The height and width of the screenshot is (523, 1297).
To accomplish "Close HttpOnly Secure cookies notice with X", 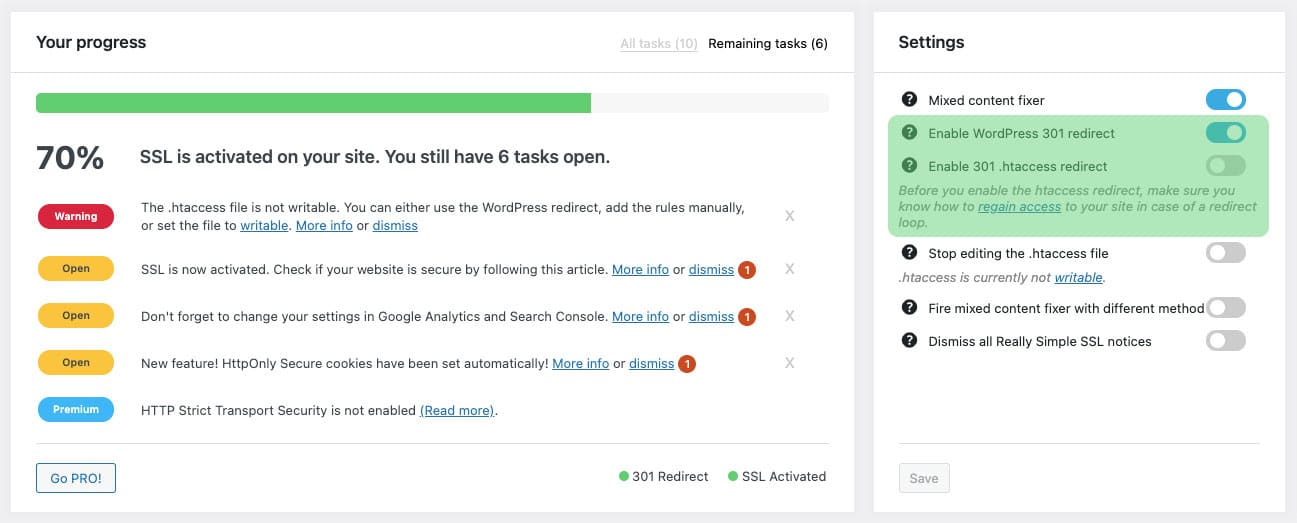I will pyautogui.click(x=789, y=363).
